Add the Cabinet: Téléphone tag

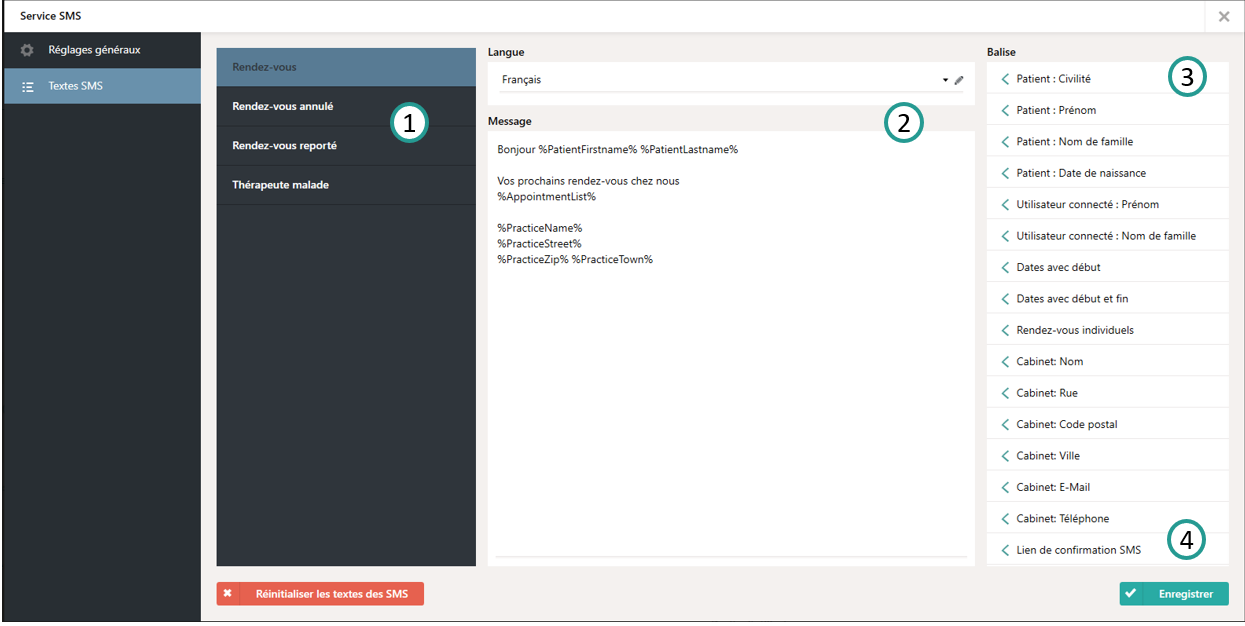[x=1062, y=519]
